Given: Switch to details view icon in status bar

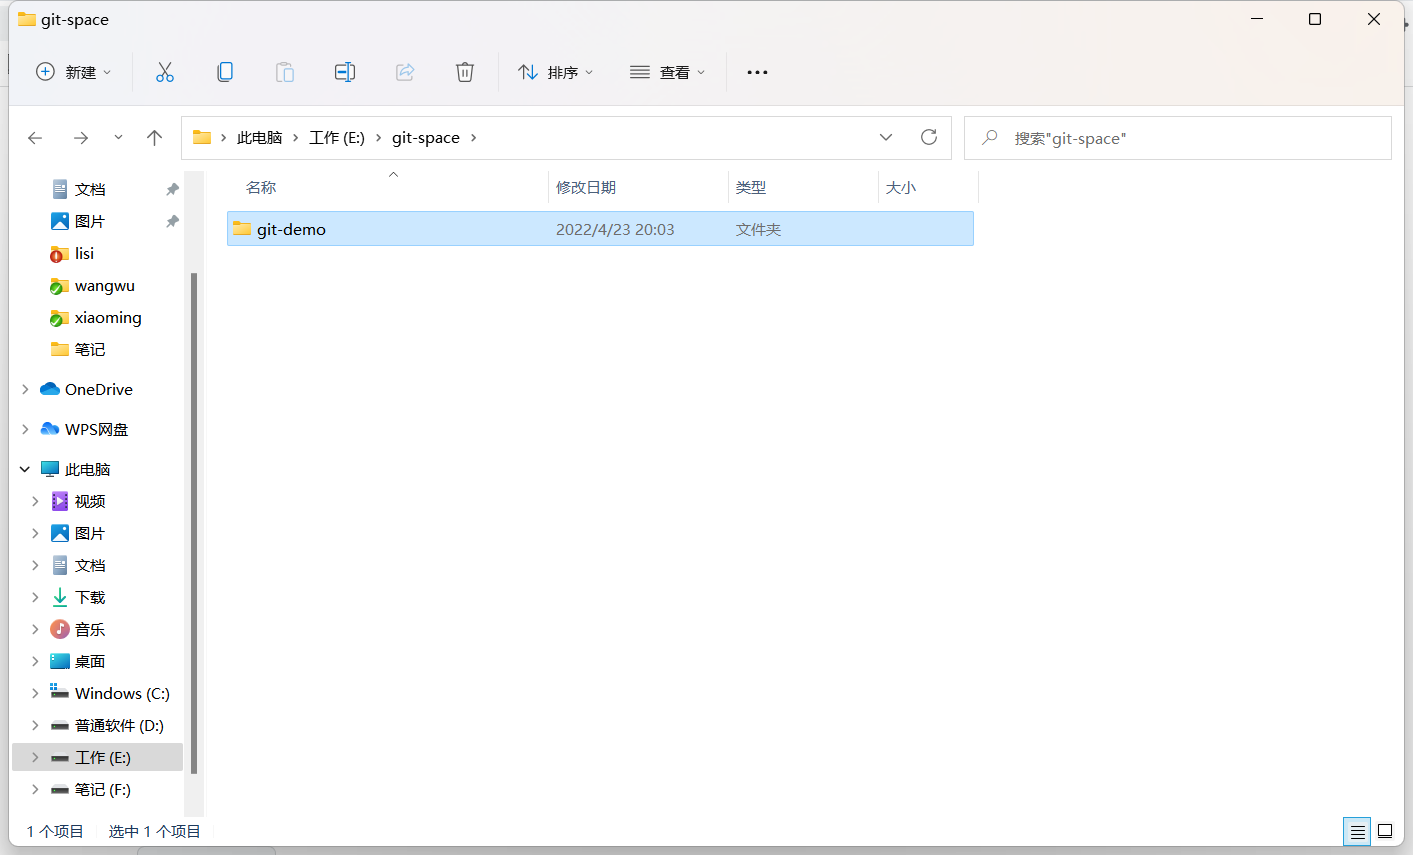Looking at the screenshot, I should point(1357,831).
